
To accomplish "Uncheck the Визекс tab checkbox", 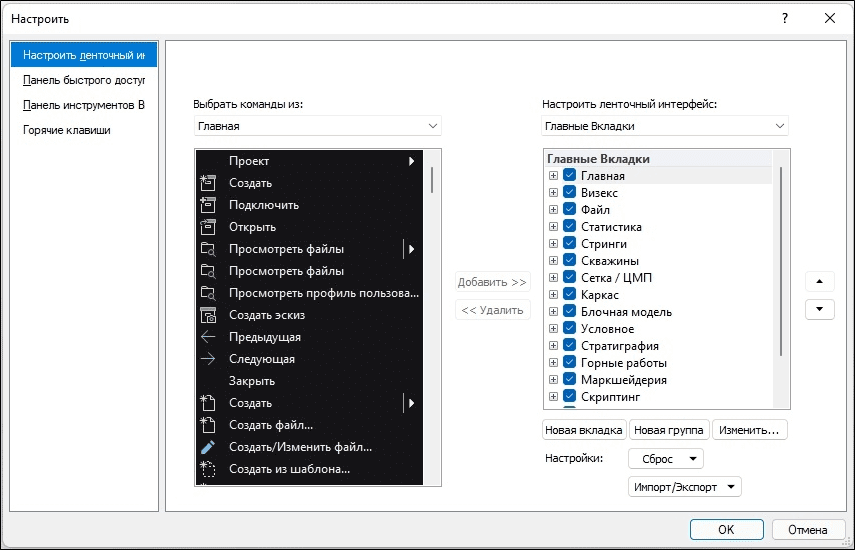I will coord(569,192).
